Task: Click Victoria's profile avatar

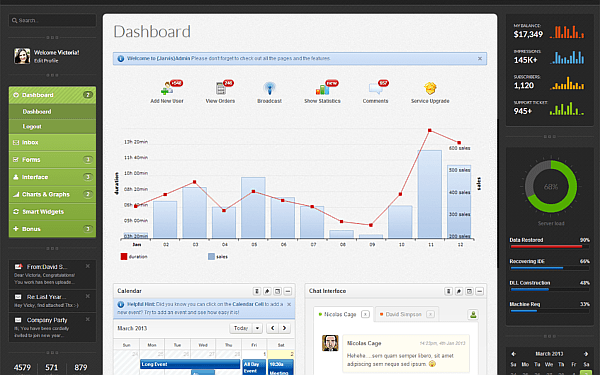Action: click(x=22, y=56)
